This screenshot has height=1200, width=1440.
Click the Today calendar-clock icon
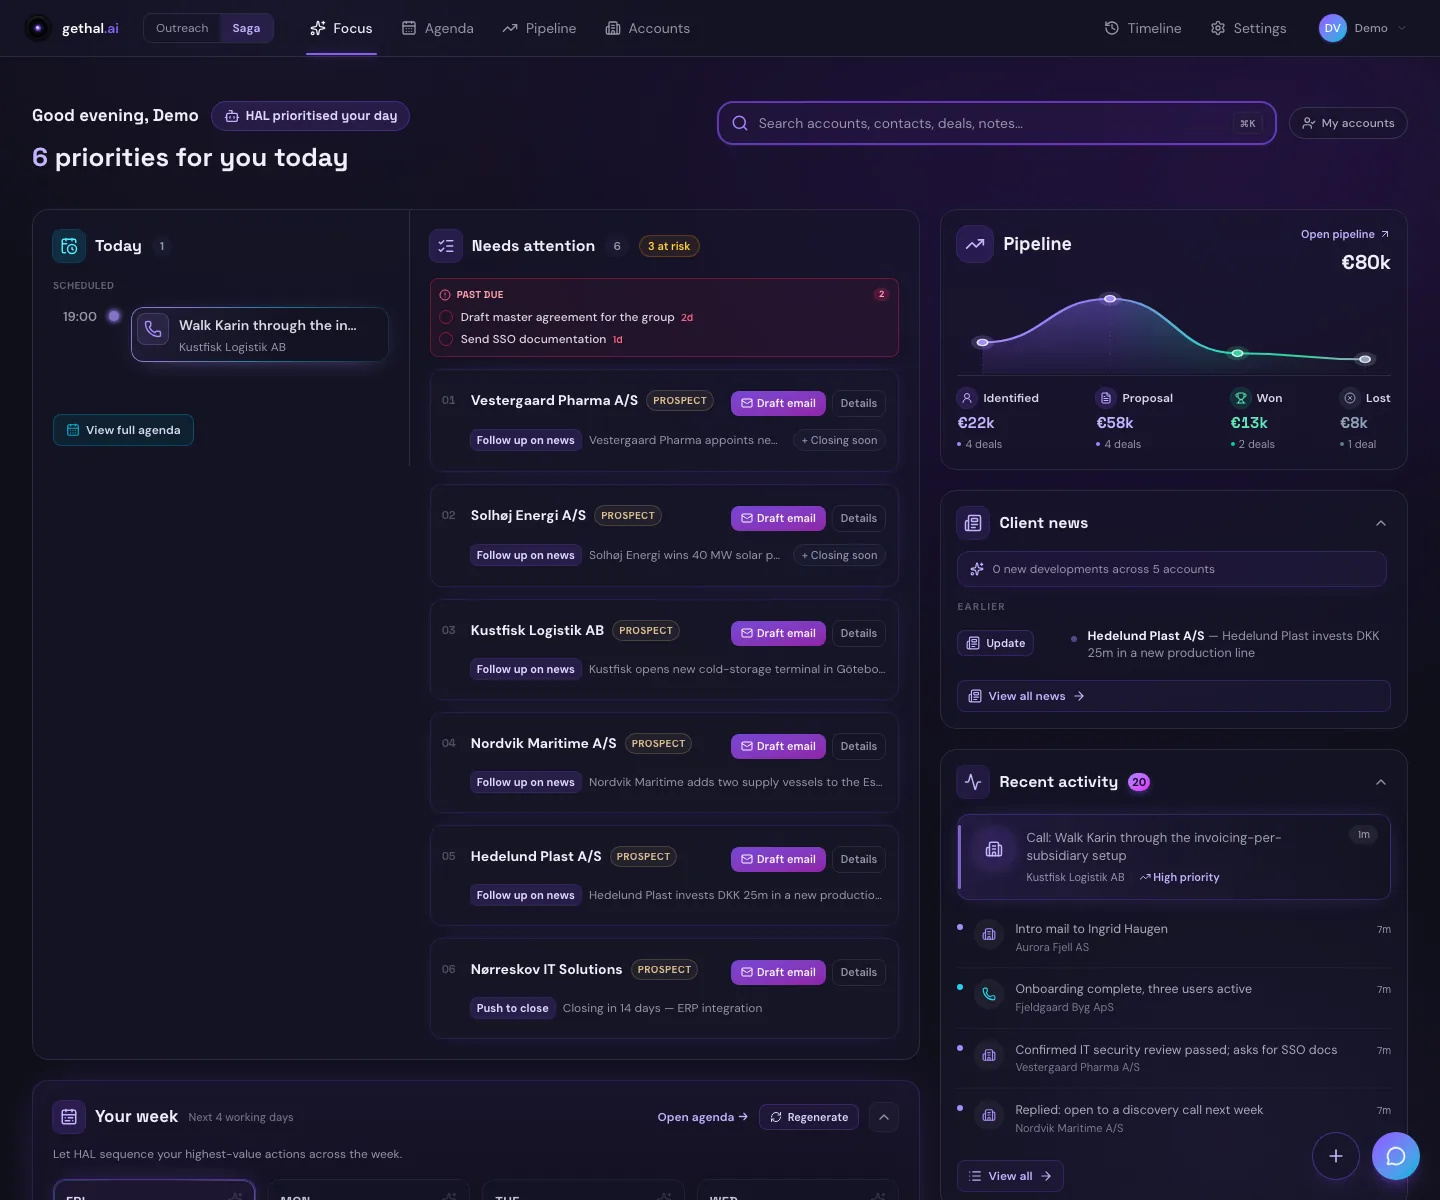pyautogui.click(x=69, y=246)
